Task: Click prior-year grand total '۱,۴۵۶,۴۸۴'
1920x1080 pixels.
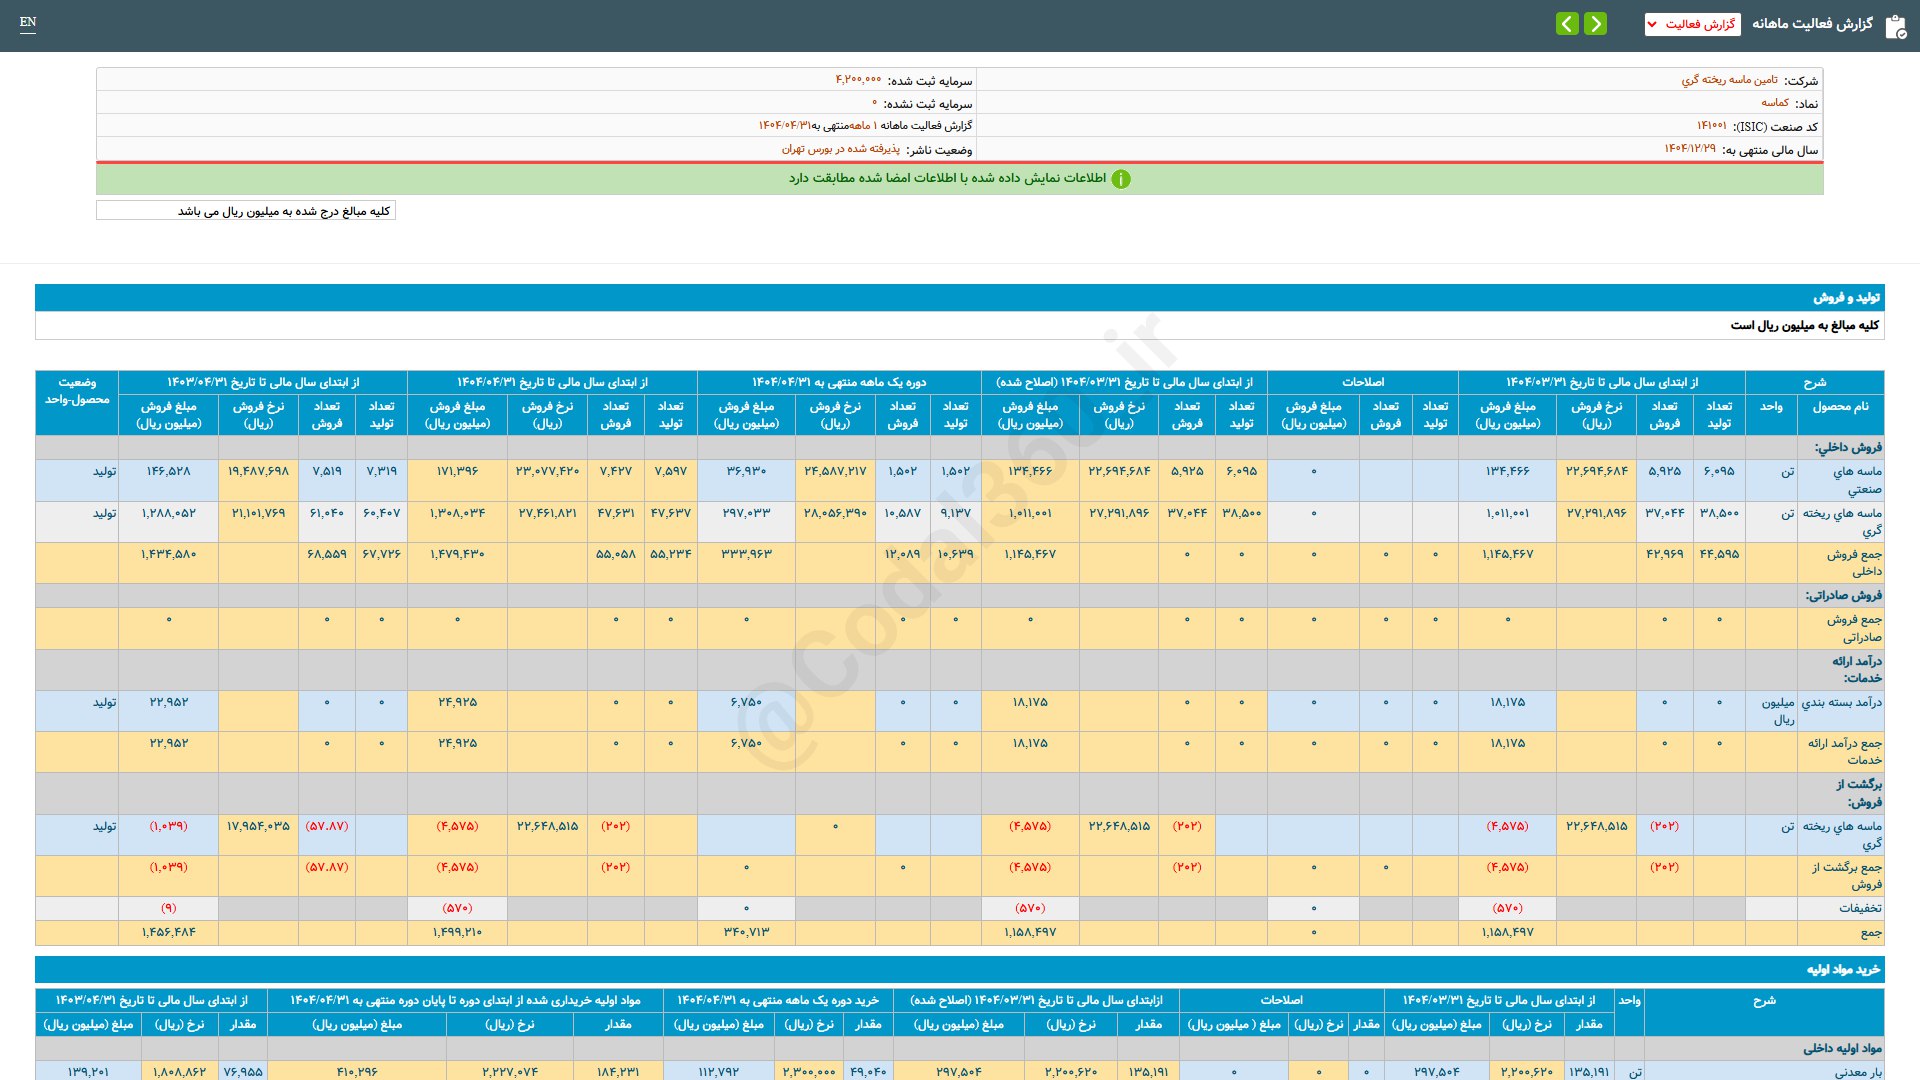Action: (x=168, y=933)
